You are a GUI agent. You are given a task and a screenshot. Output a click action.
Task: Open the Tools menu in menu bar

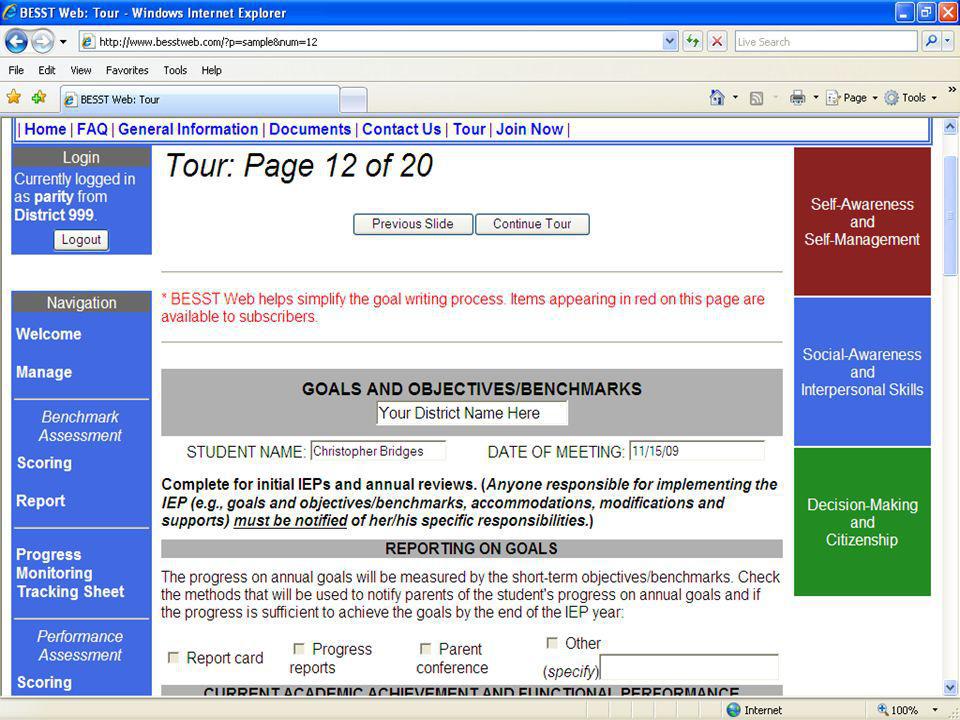[x=175, y=70]
